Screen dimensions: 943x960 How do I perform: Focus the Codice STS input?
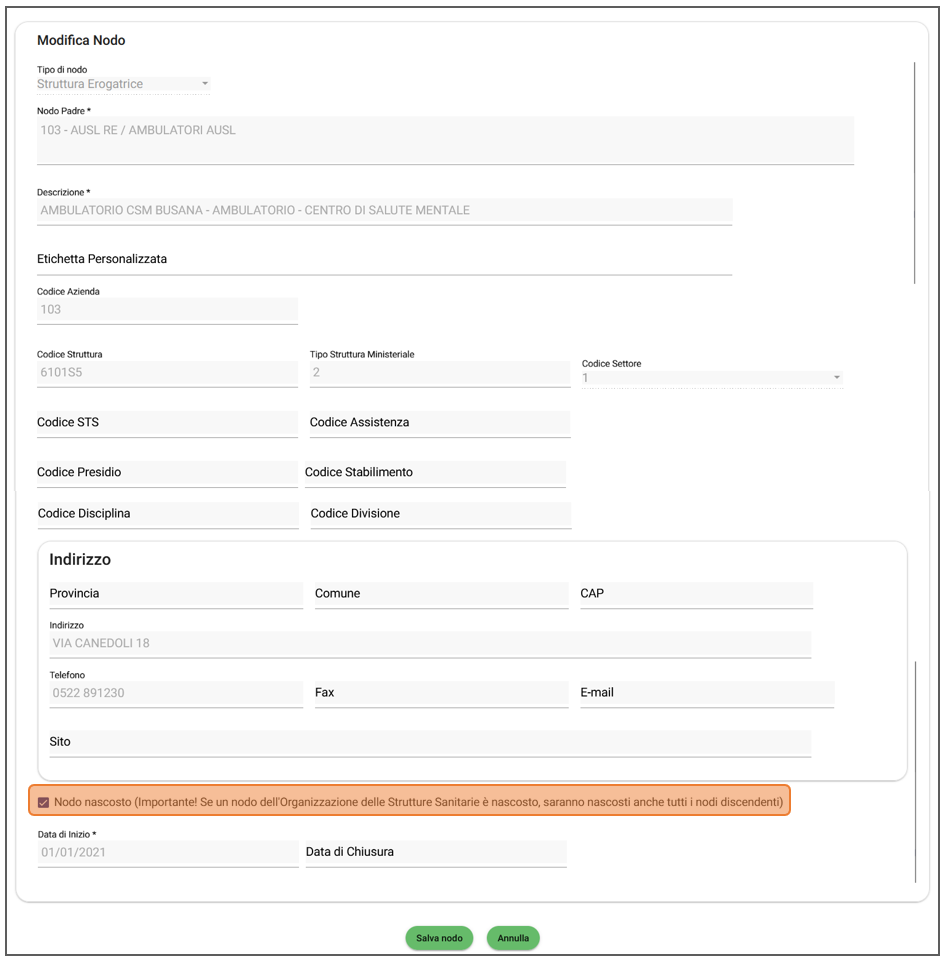167,423
